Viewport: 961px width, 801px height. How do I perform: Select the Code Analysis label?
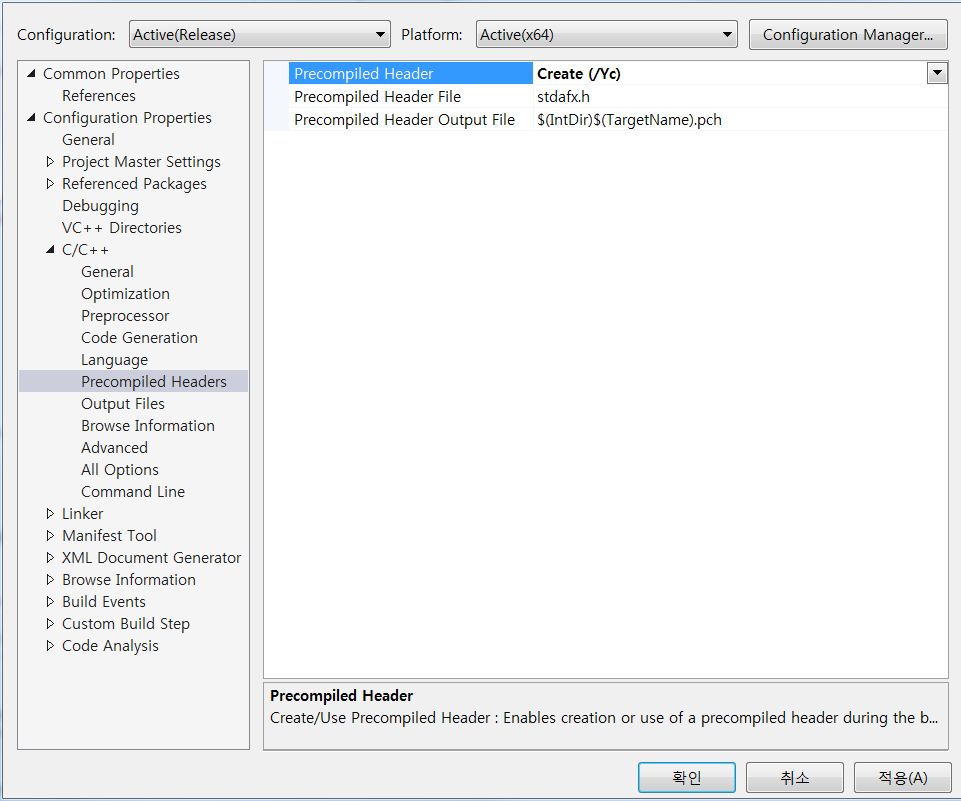pos(110,646)
